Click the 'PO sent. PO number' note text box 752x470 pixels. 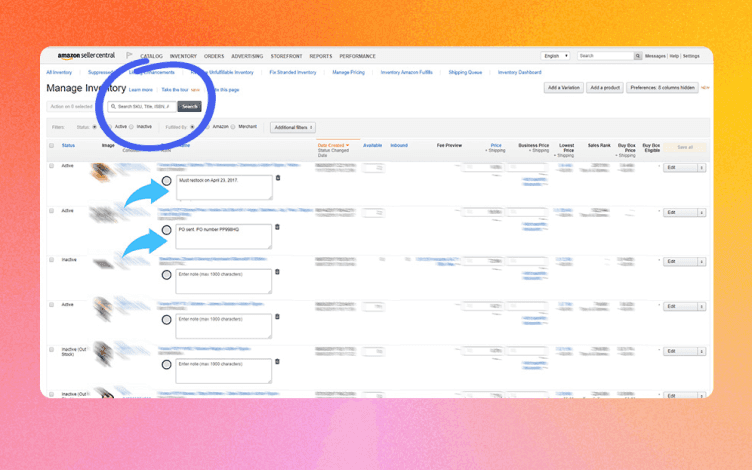(223, 236)
